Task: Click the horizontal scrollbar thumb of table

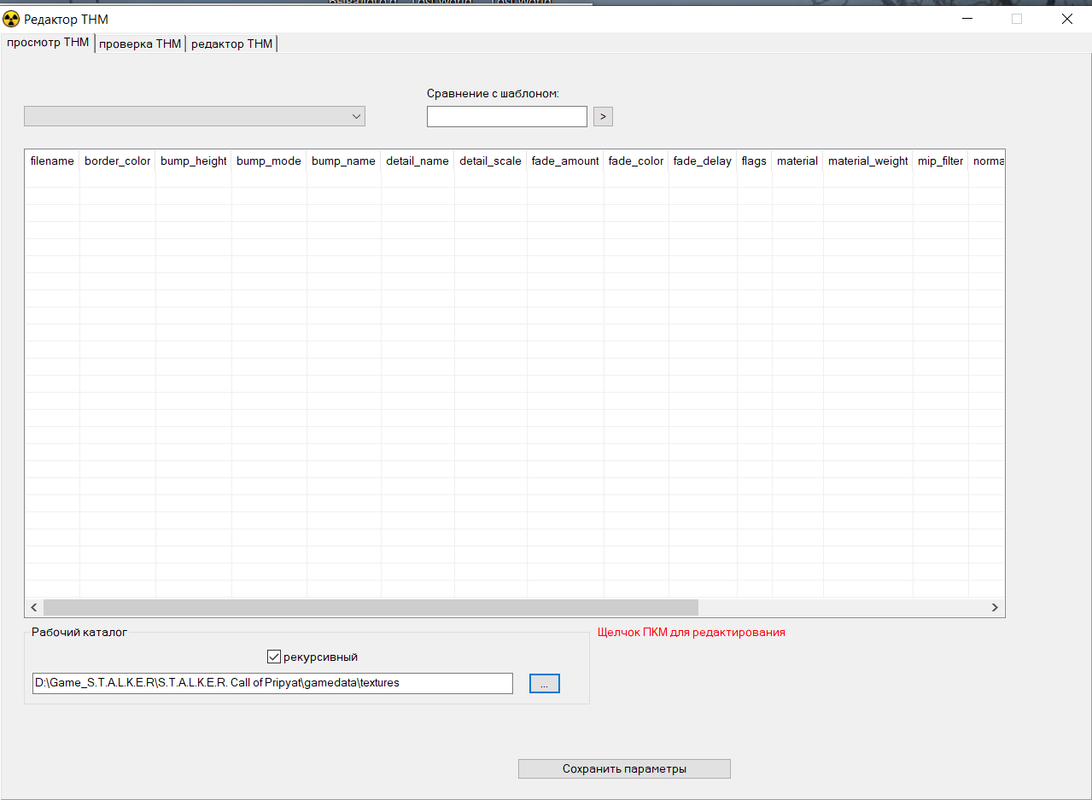Action: (370, 607)
